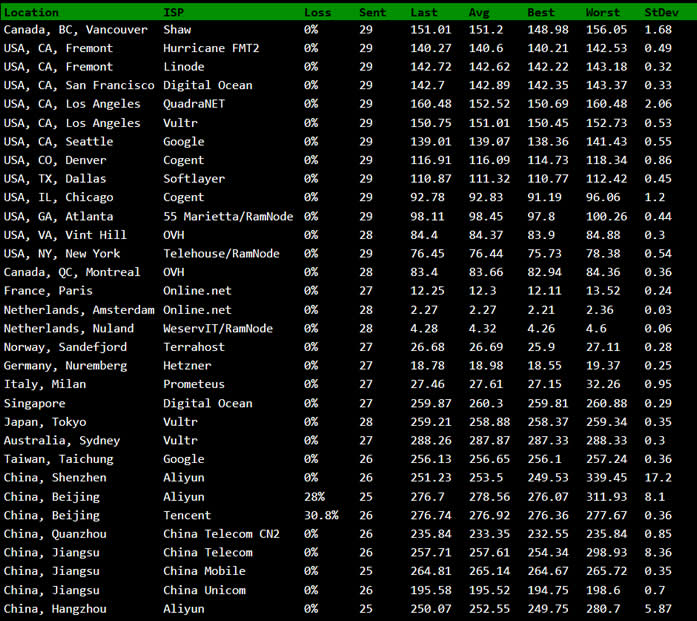Click the 30.8% loss value
This screenshot has width=697, height=621.
321,516
